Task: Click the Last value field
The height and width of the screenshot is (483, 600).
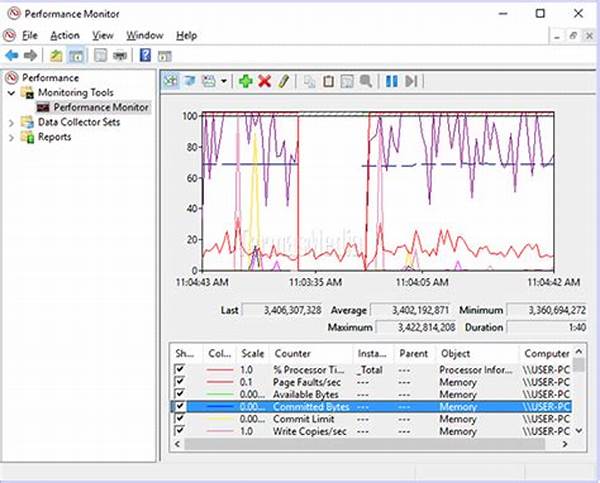Action: [x=282, y=310]
